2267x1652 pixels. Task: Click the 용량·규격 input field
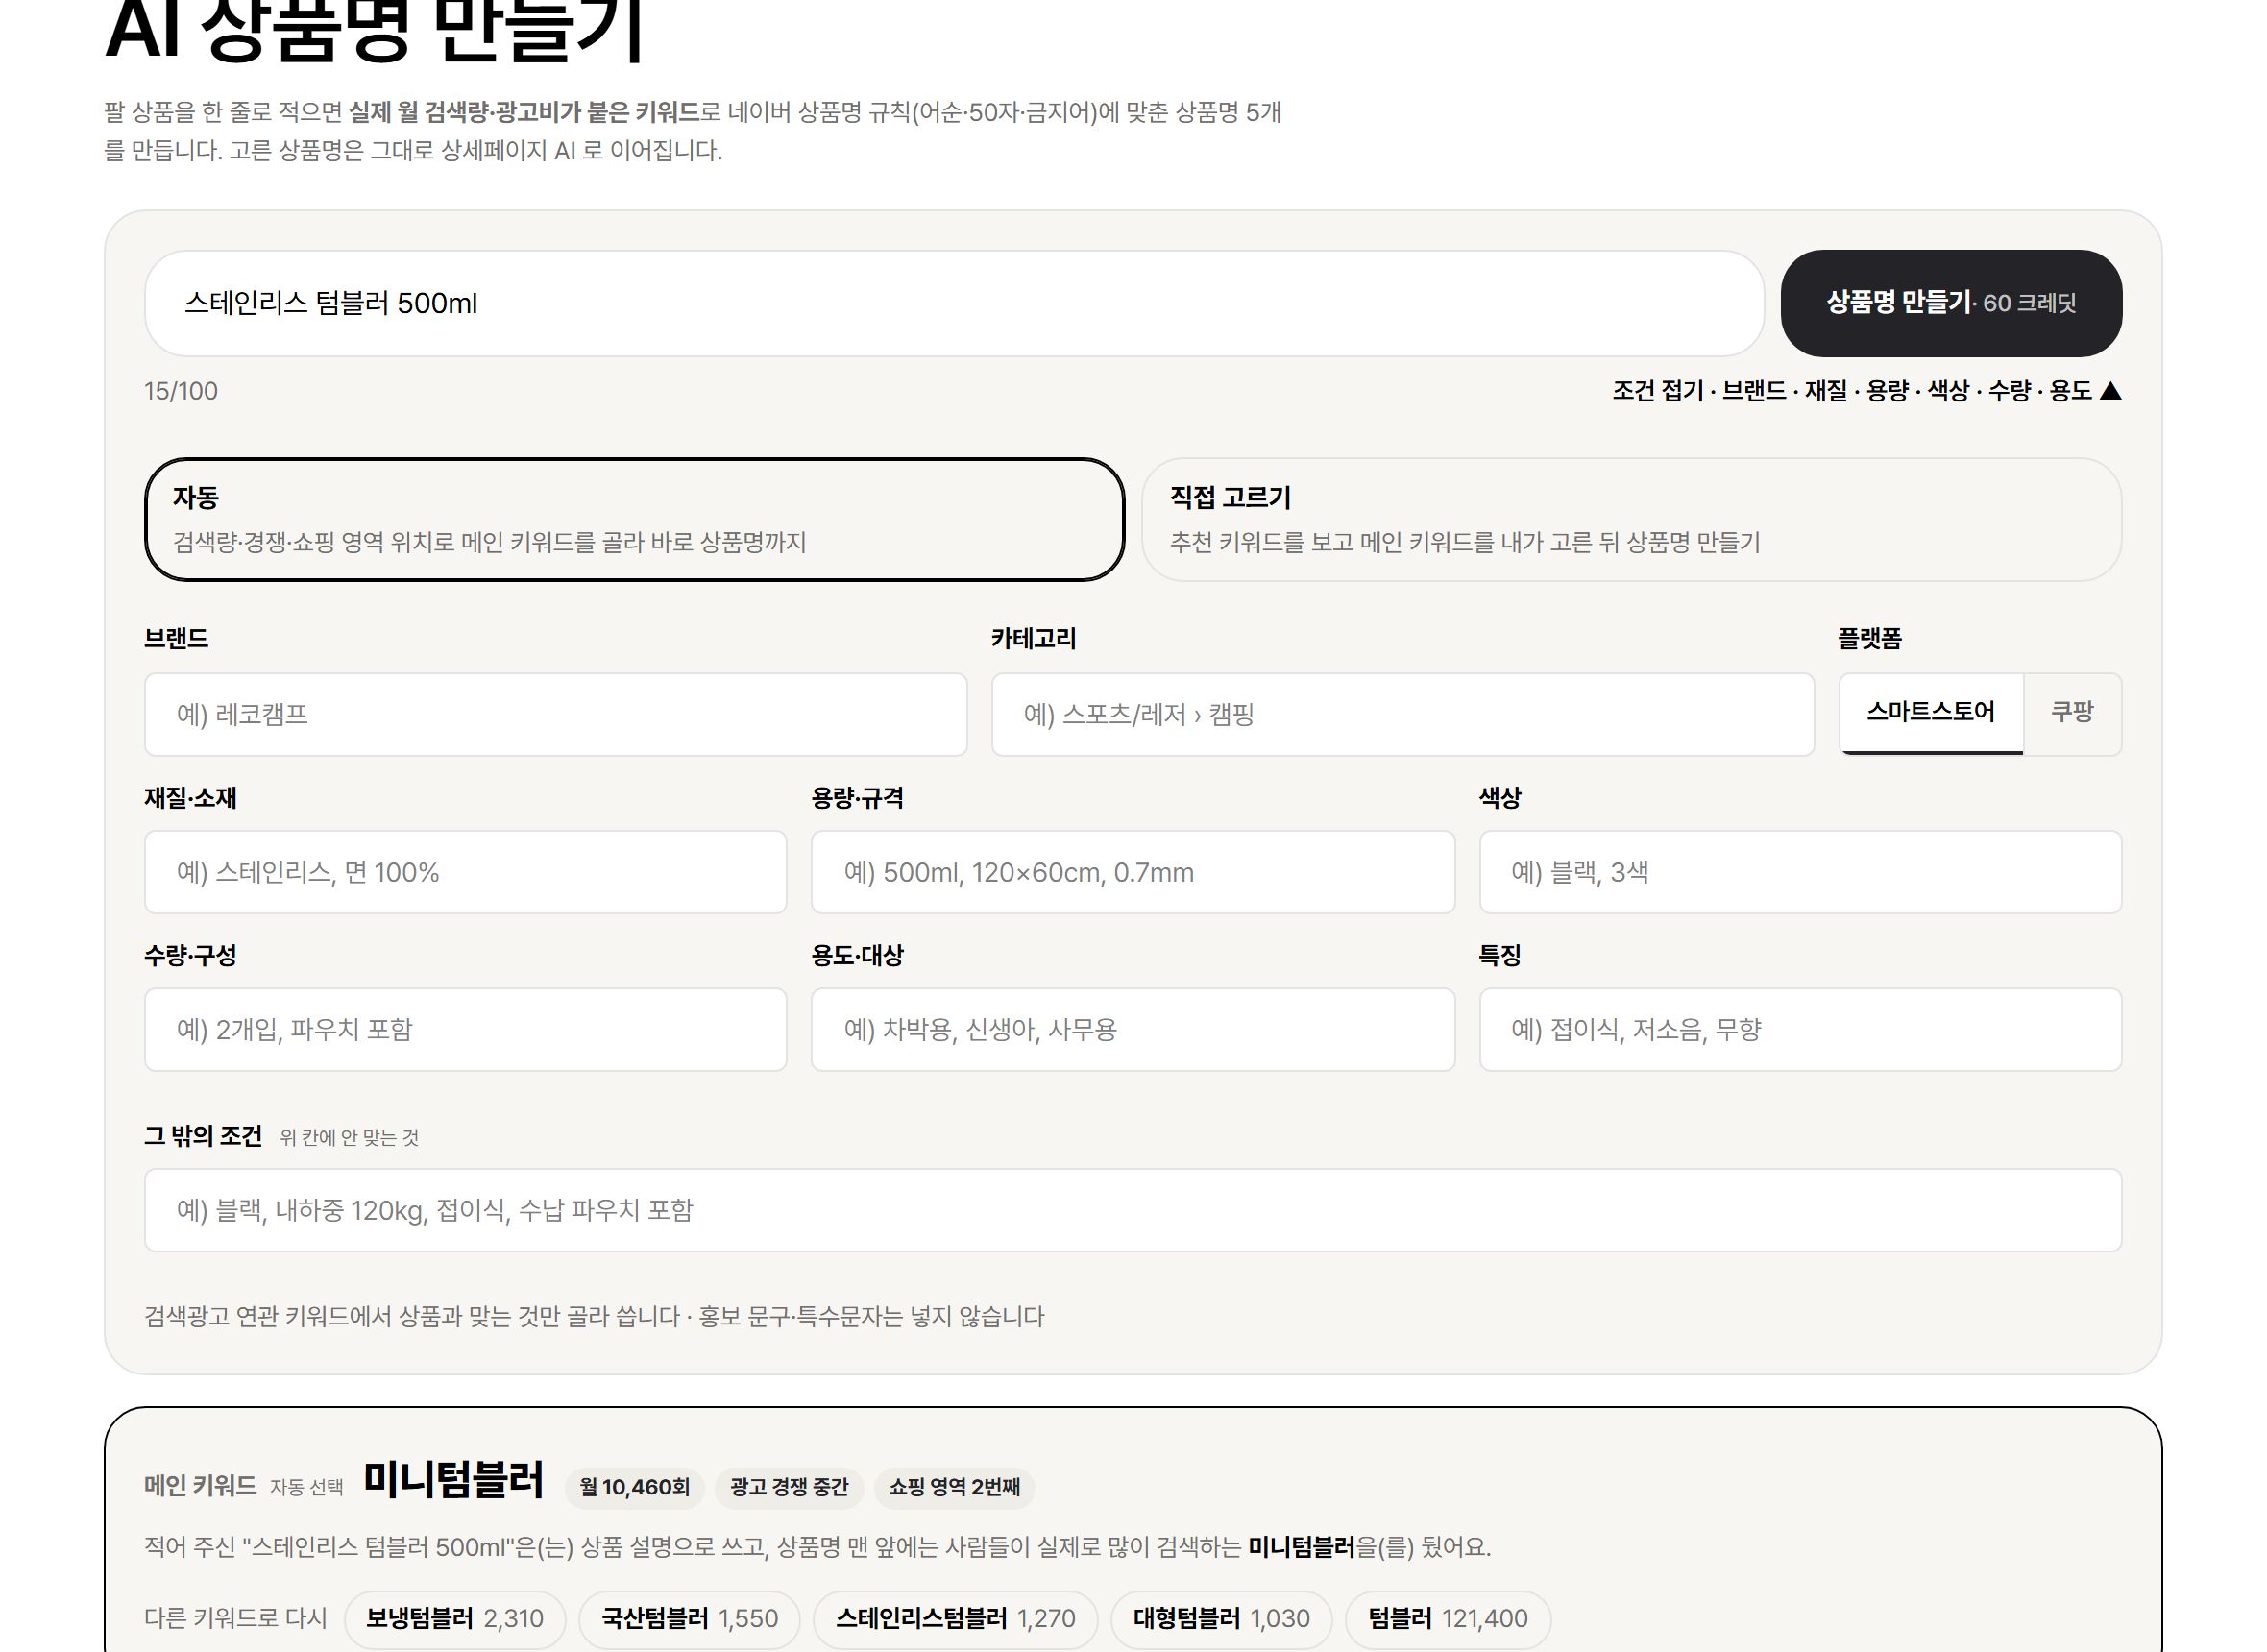point(1132,872)
